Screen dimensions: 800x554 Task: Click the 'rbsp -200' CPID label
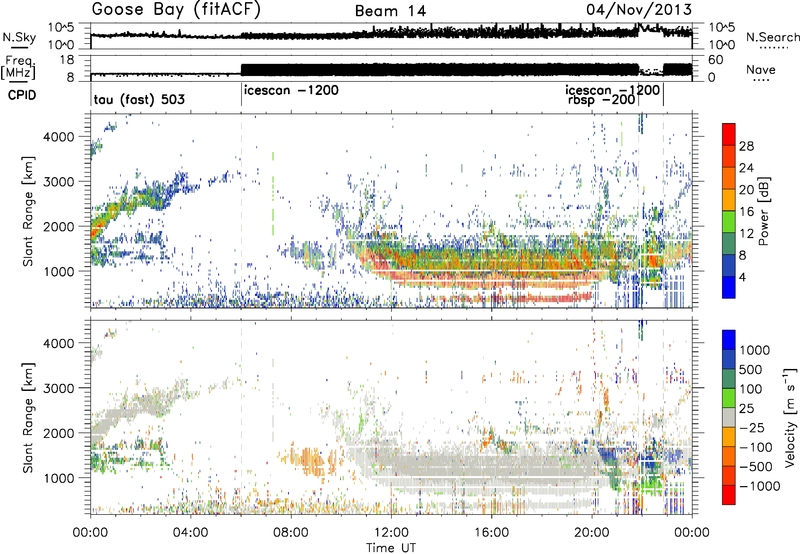(601, 99)
